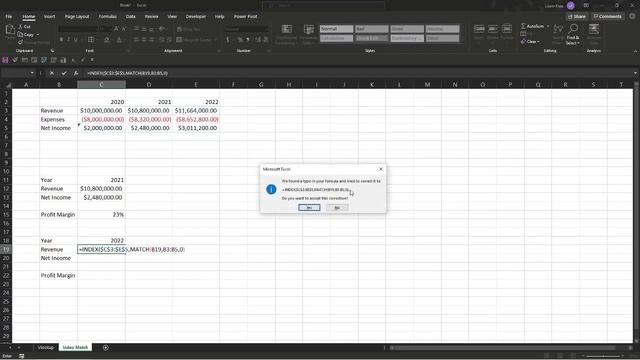640x360 pixels.
Task: Click the Cut scissors icon
Action: 20,27
